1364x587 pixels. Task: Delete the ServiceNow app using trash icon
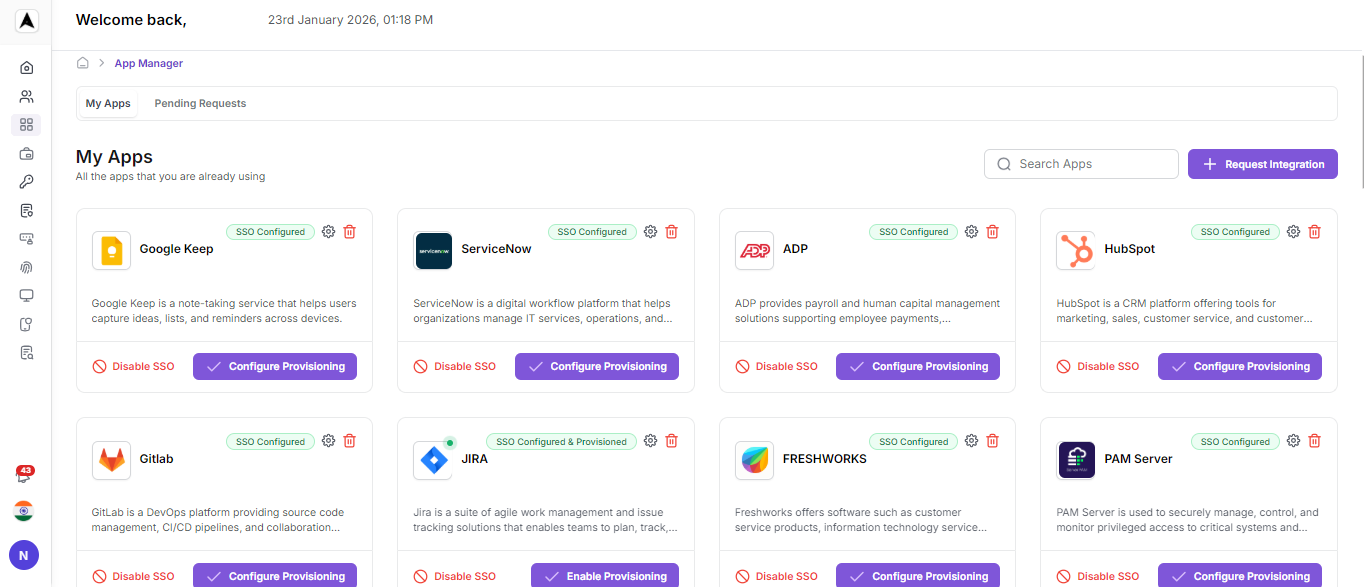pyautogui.click(x=671, y=232)
